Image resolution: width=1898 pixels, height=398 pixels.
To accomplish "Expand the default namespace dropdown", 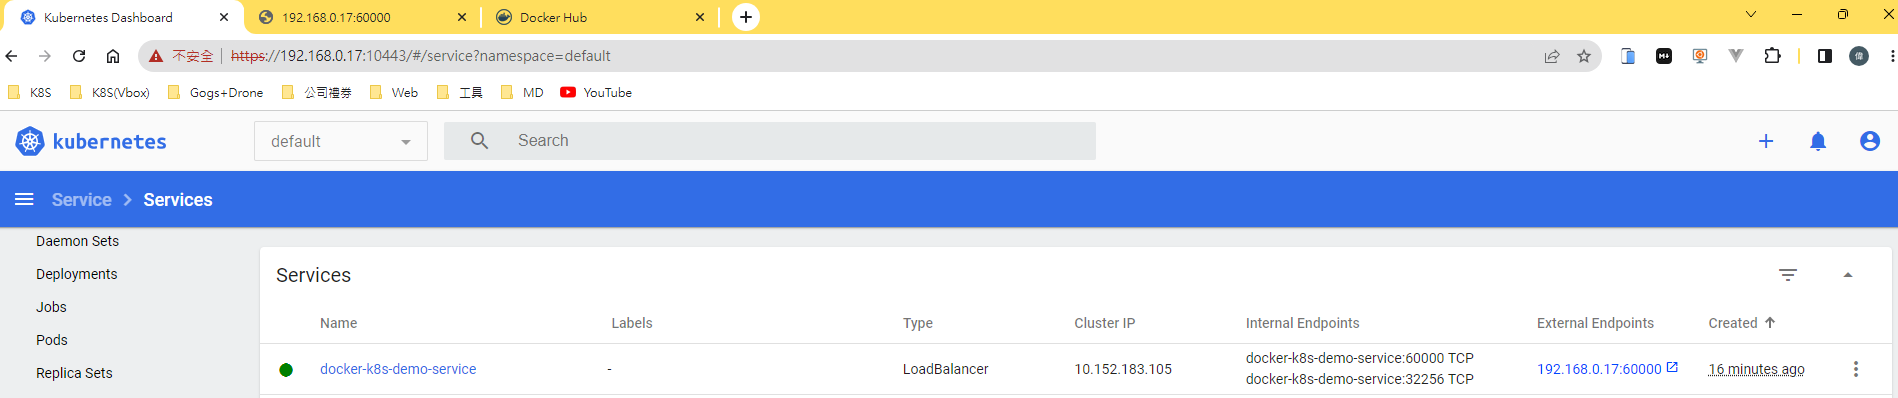I will pyautogui.click(x=341, y=141).
